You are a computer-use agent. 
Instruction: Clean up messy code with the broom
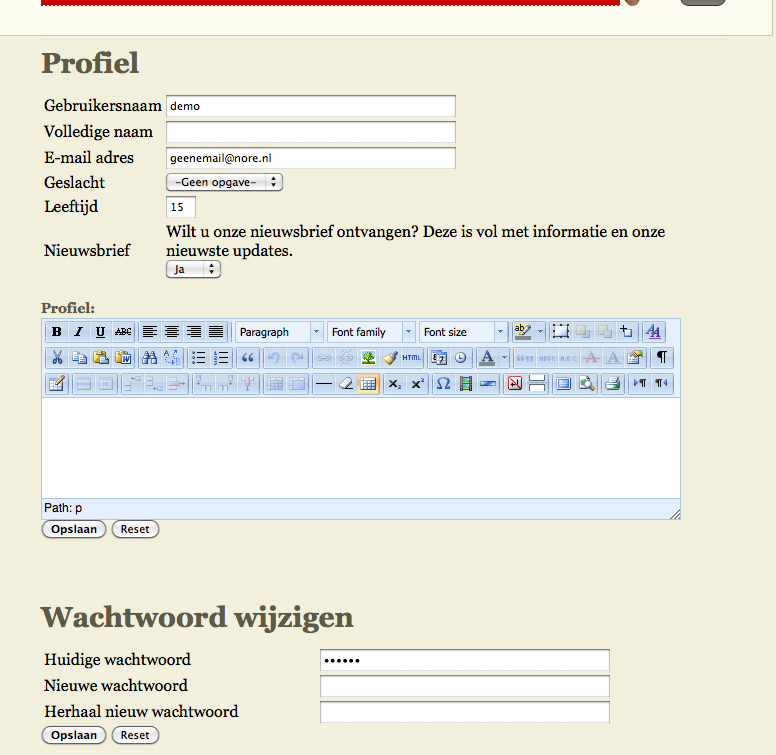point(390,358)
